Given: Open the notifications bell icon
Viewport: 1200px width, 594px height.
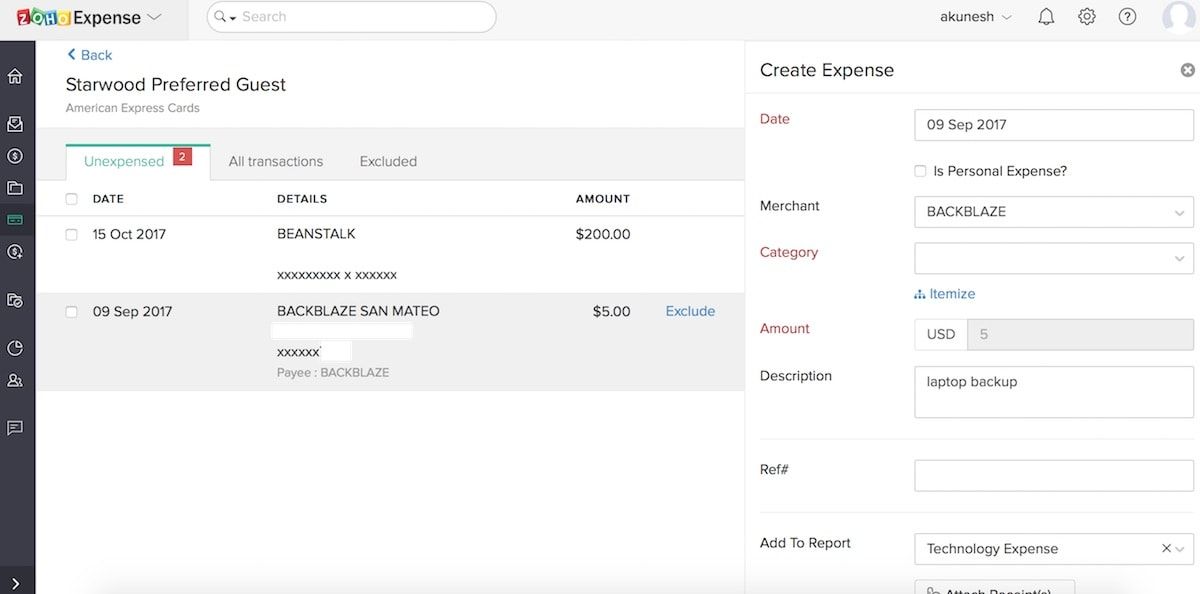Looking at the screenshot, I should coord(1046,17).
